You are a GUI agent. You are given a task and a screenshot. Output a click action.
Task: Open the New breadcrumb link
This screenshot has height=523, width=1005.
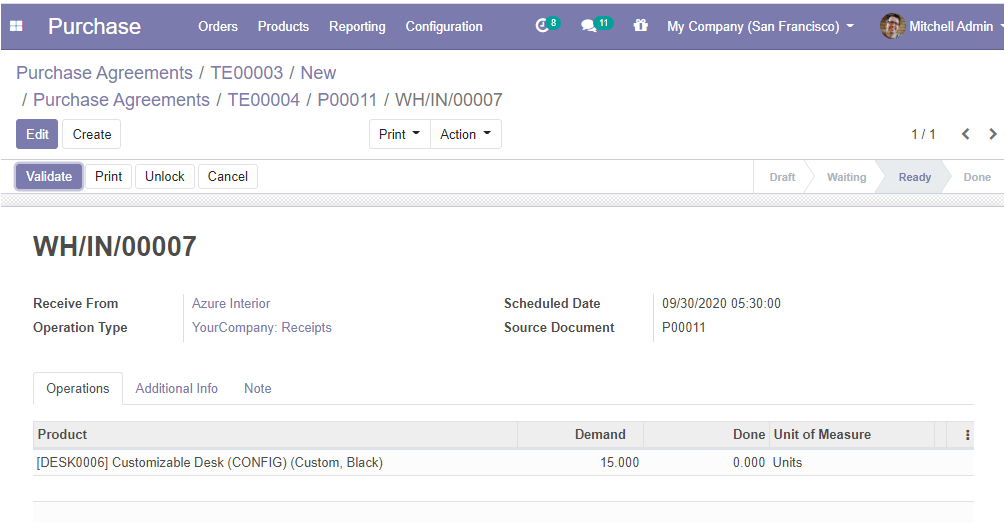[x=318, y=73]
